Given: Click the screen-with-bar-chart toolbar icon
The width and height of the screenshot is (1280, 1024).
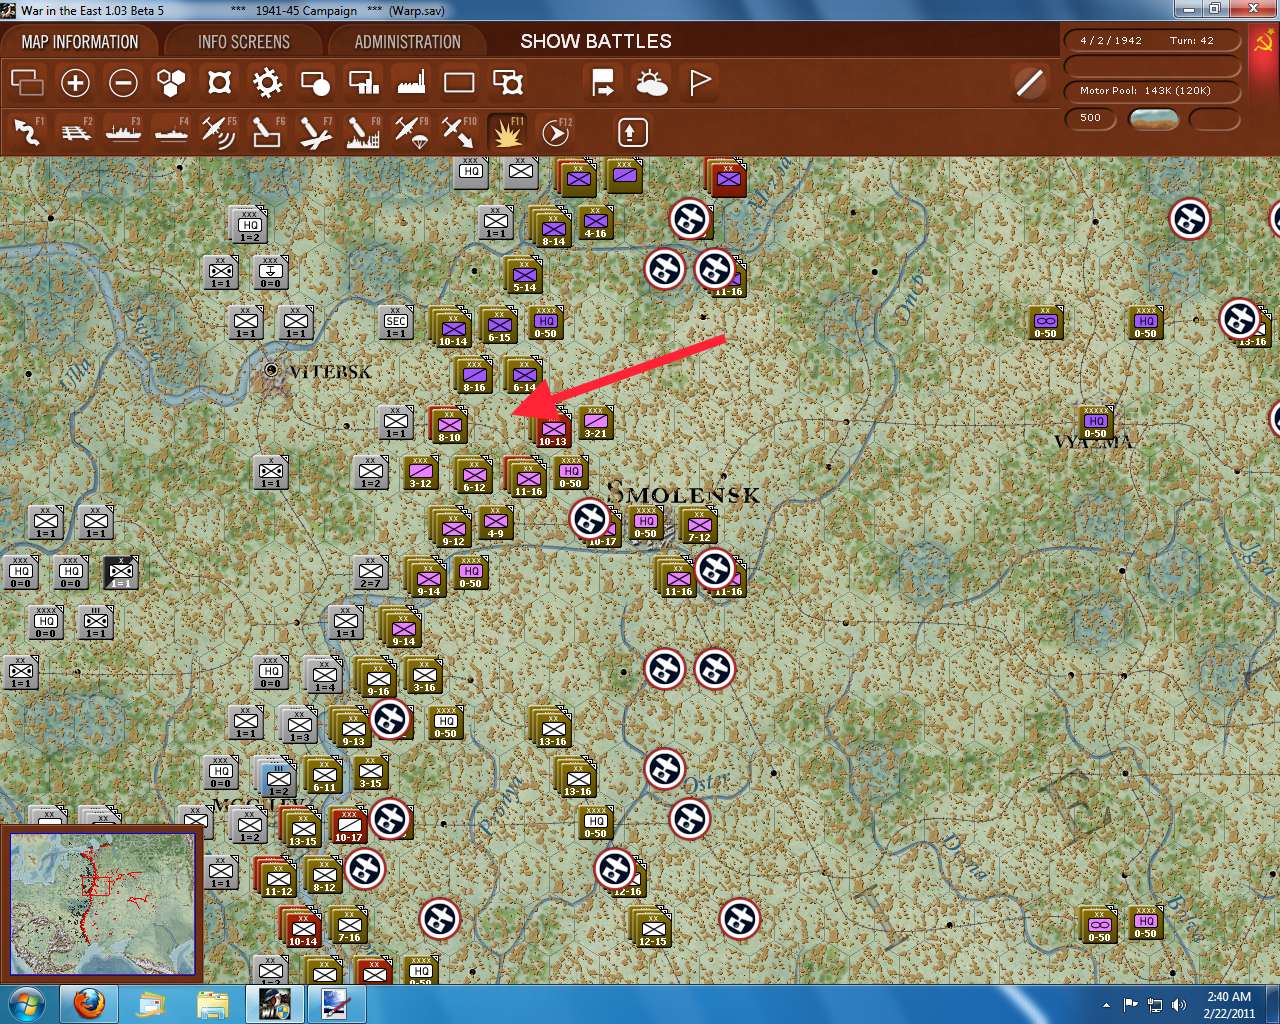Looking at the screenshot, I should coord(363,82).
